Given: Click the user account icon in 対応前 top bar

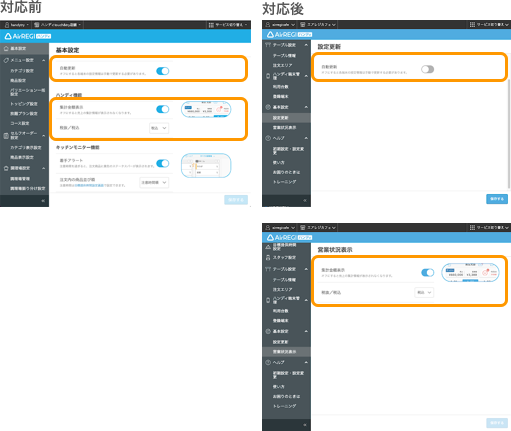Looking at the screenshot, I should click(7, 25).
